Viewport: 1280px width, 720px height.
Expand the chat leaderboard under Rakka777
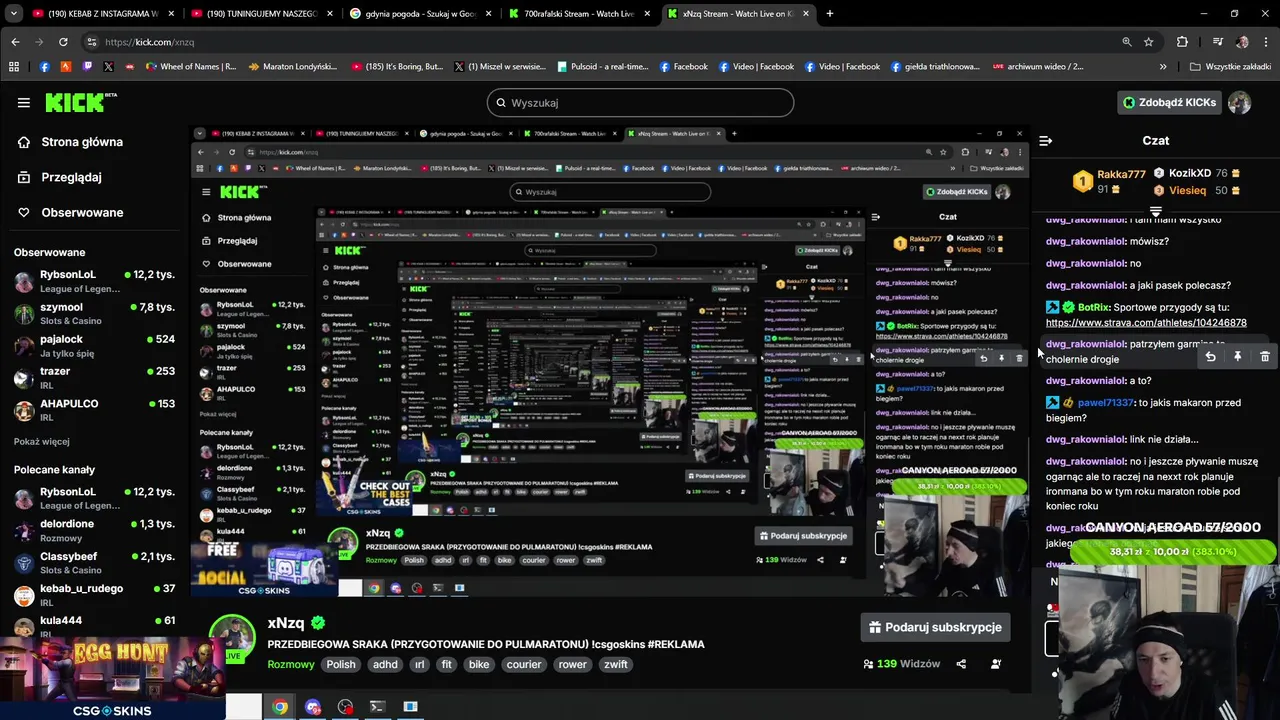point(1156,211)
